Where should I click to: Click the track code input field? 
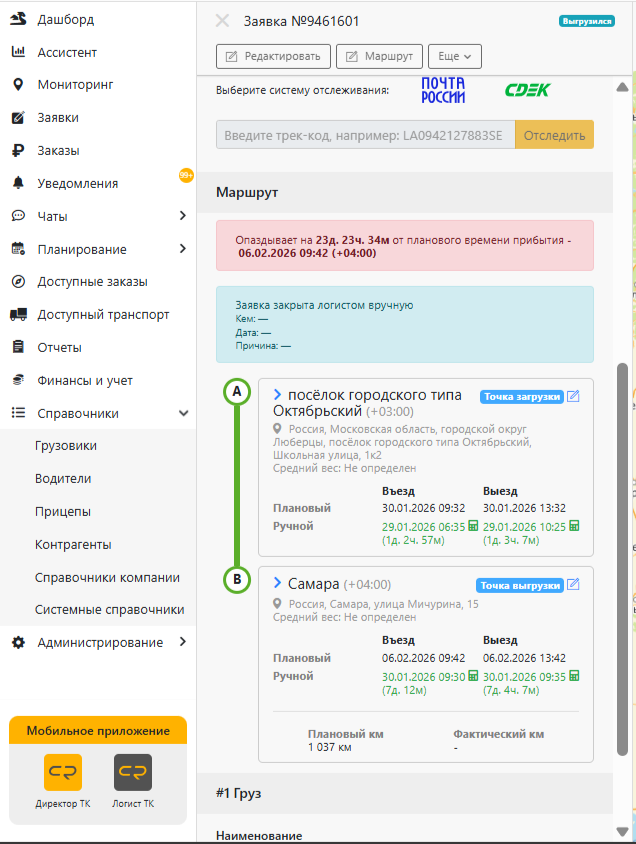coord(366,135)
